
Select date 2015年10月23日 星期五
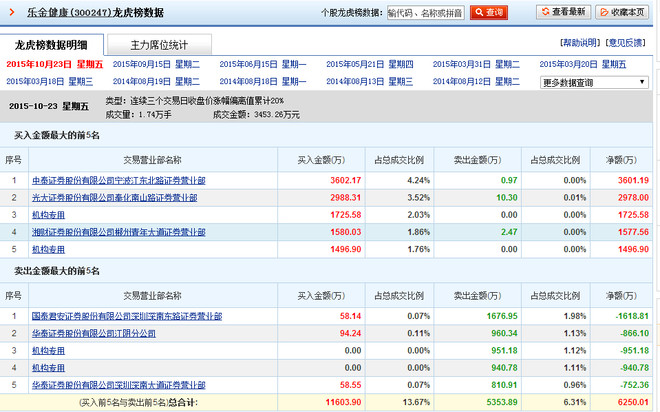point(54,64)
